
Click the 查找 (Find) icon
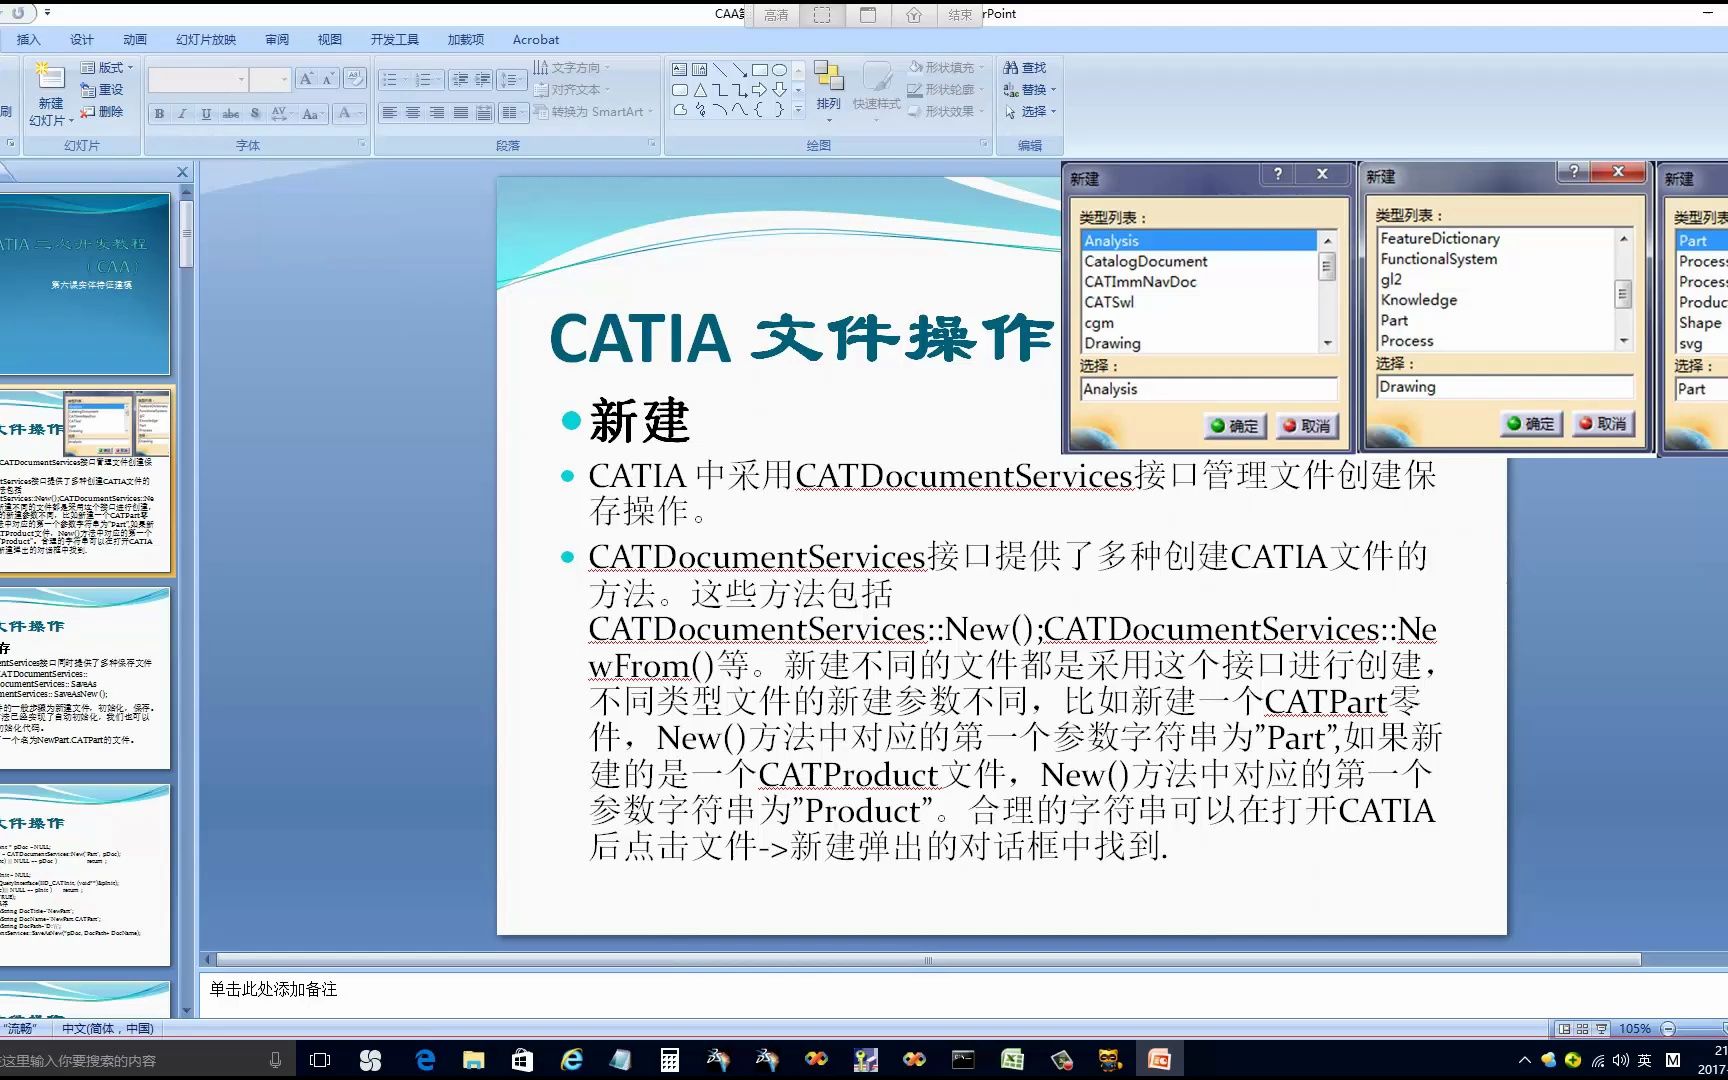pos(1028,67)
